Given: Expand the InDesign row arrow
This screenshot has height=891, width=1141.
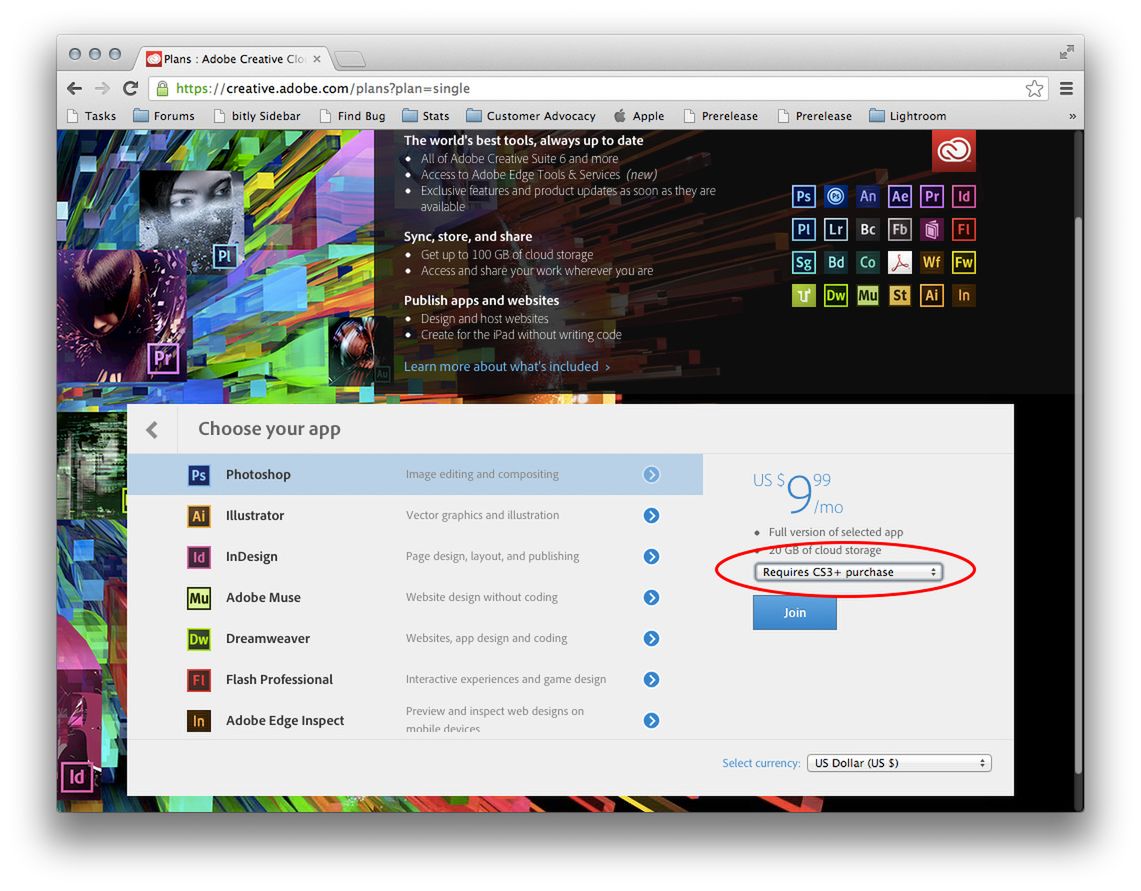Looking at the screenshot, I should coord(651,557).
